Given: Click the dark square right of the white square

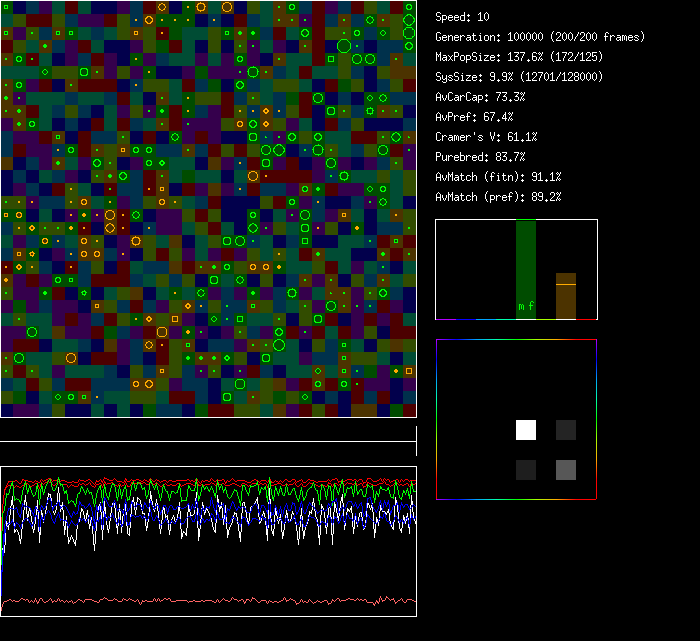Looking at the screenshot, I should (x=566, y=430).
